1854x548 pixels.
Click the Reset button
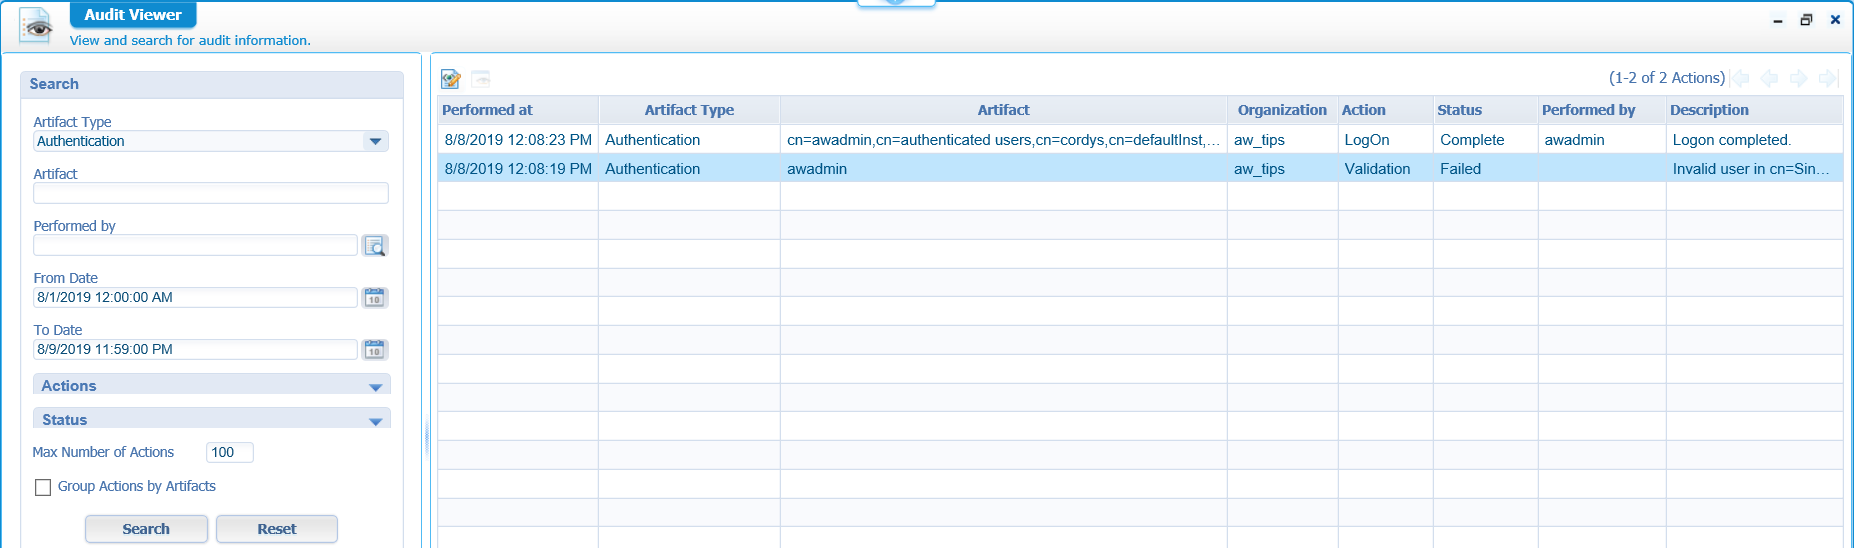point(277,529)
